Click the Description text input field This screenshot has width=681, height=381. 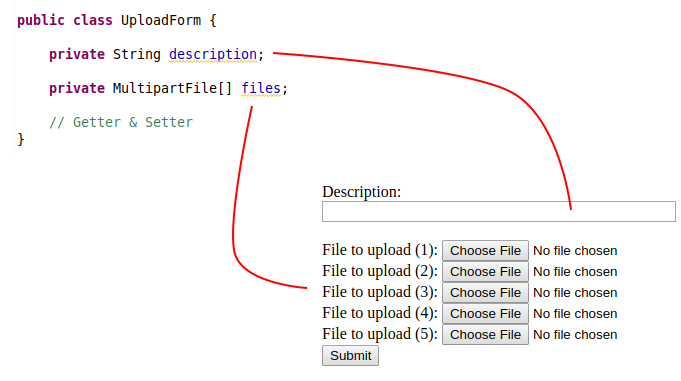pos(499,212)
